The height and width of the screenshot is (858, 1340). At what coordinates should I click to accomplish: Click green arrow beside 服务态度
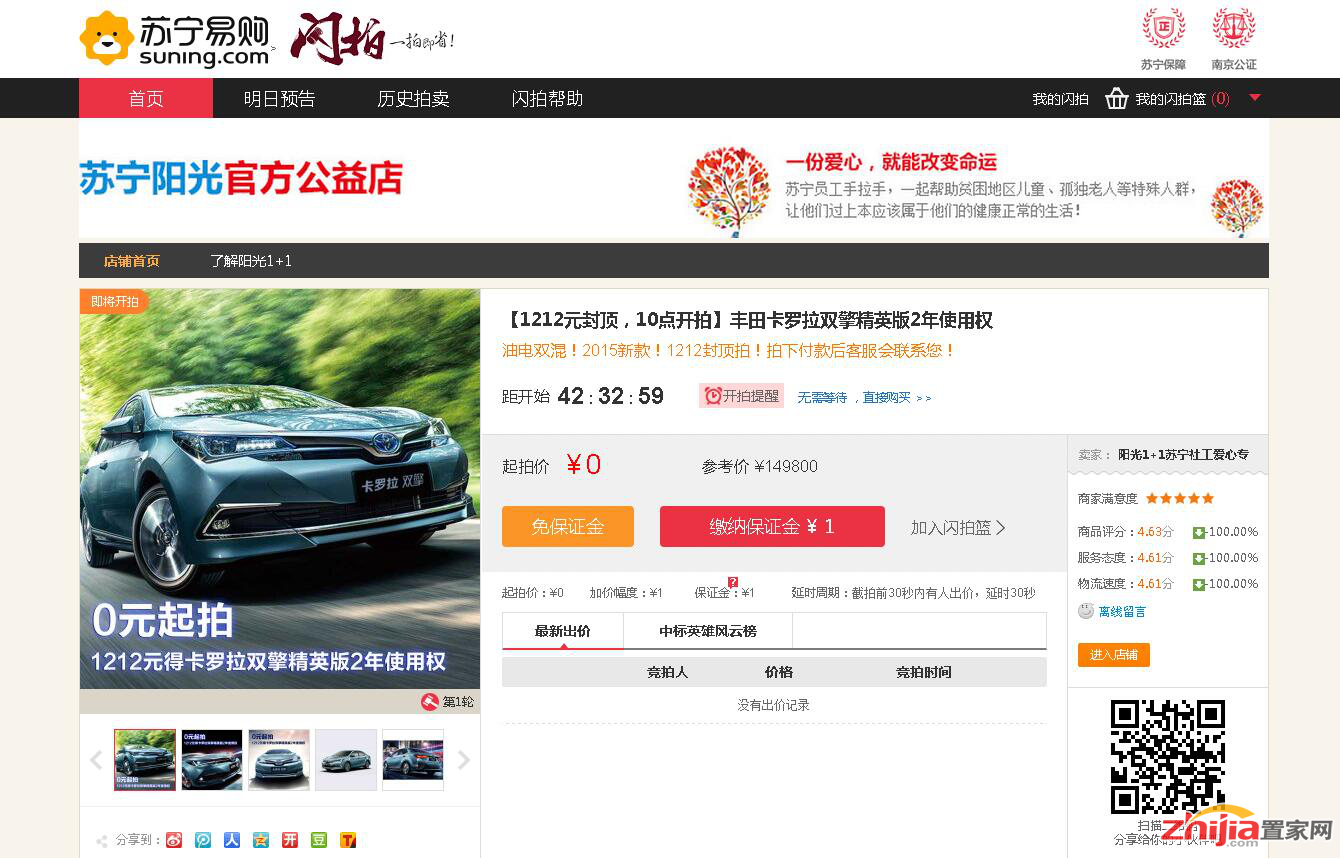click(1199, 558)
